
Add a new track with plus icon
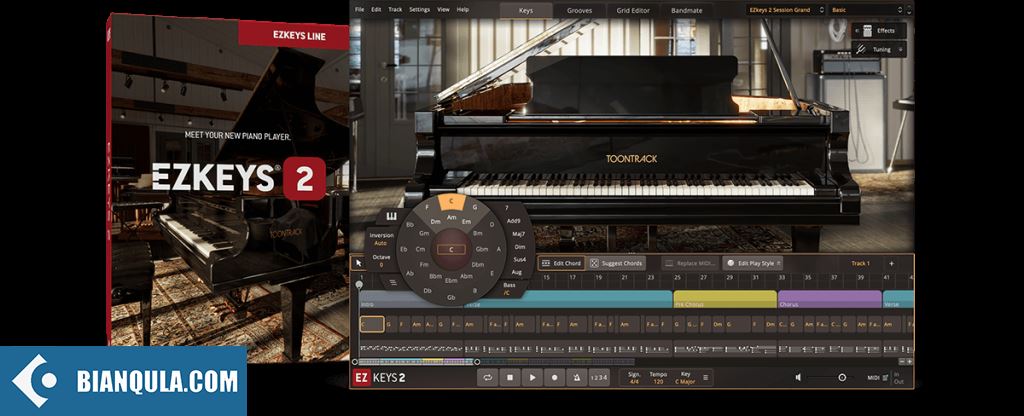(x=891, y=263)
